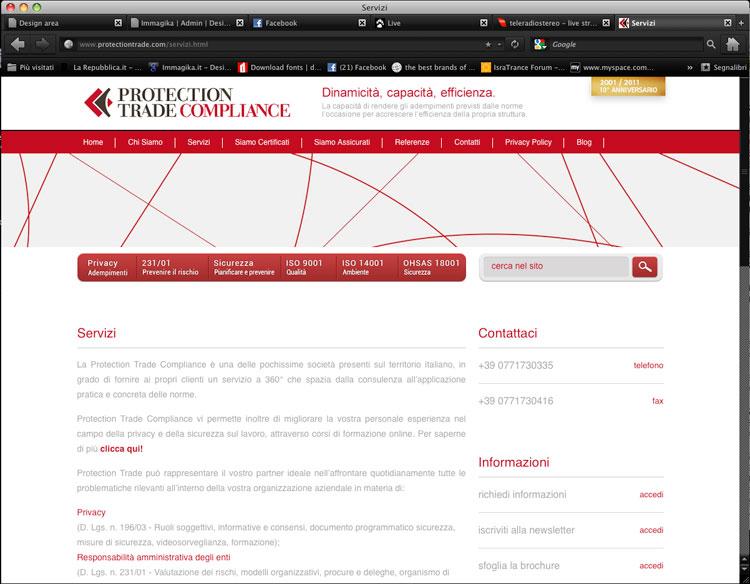This screenshot has height=584, width=750.
Task: Click the Protection Trade Compliance logo
Action: coord(187,102)
